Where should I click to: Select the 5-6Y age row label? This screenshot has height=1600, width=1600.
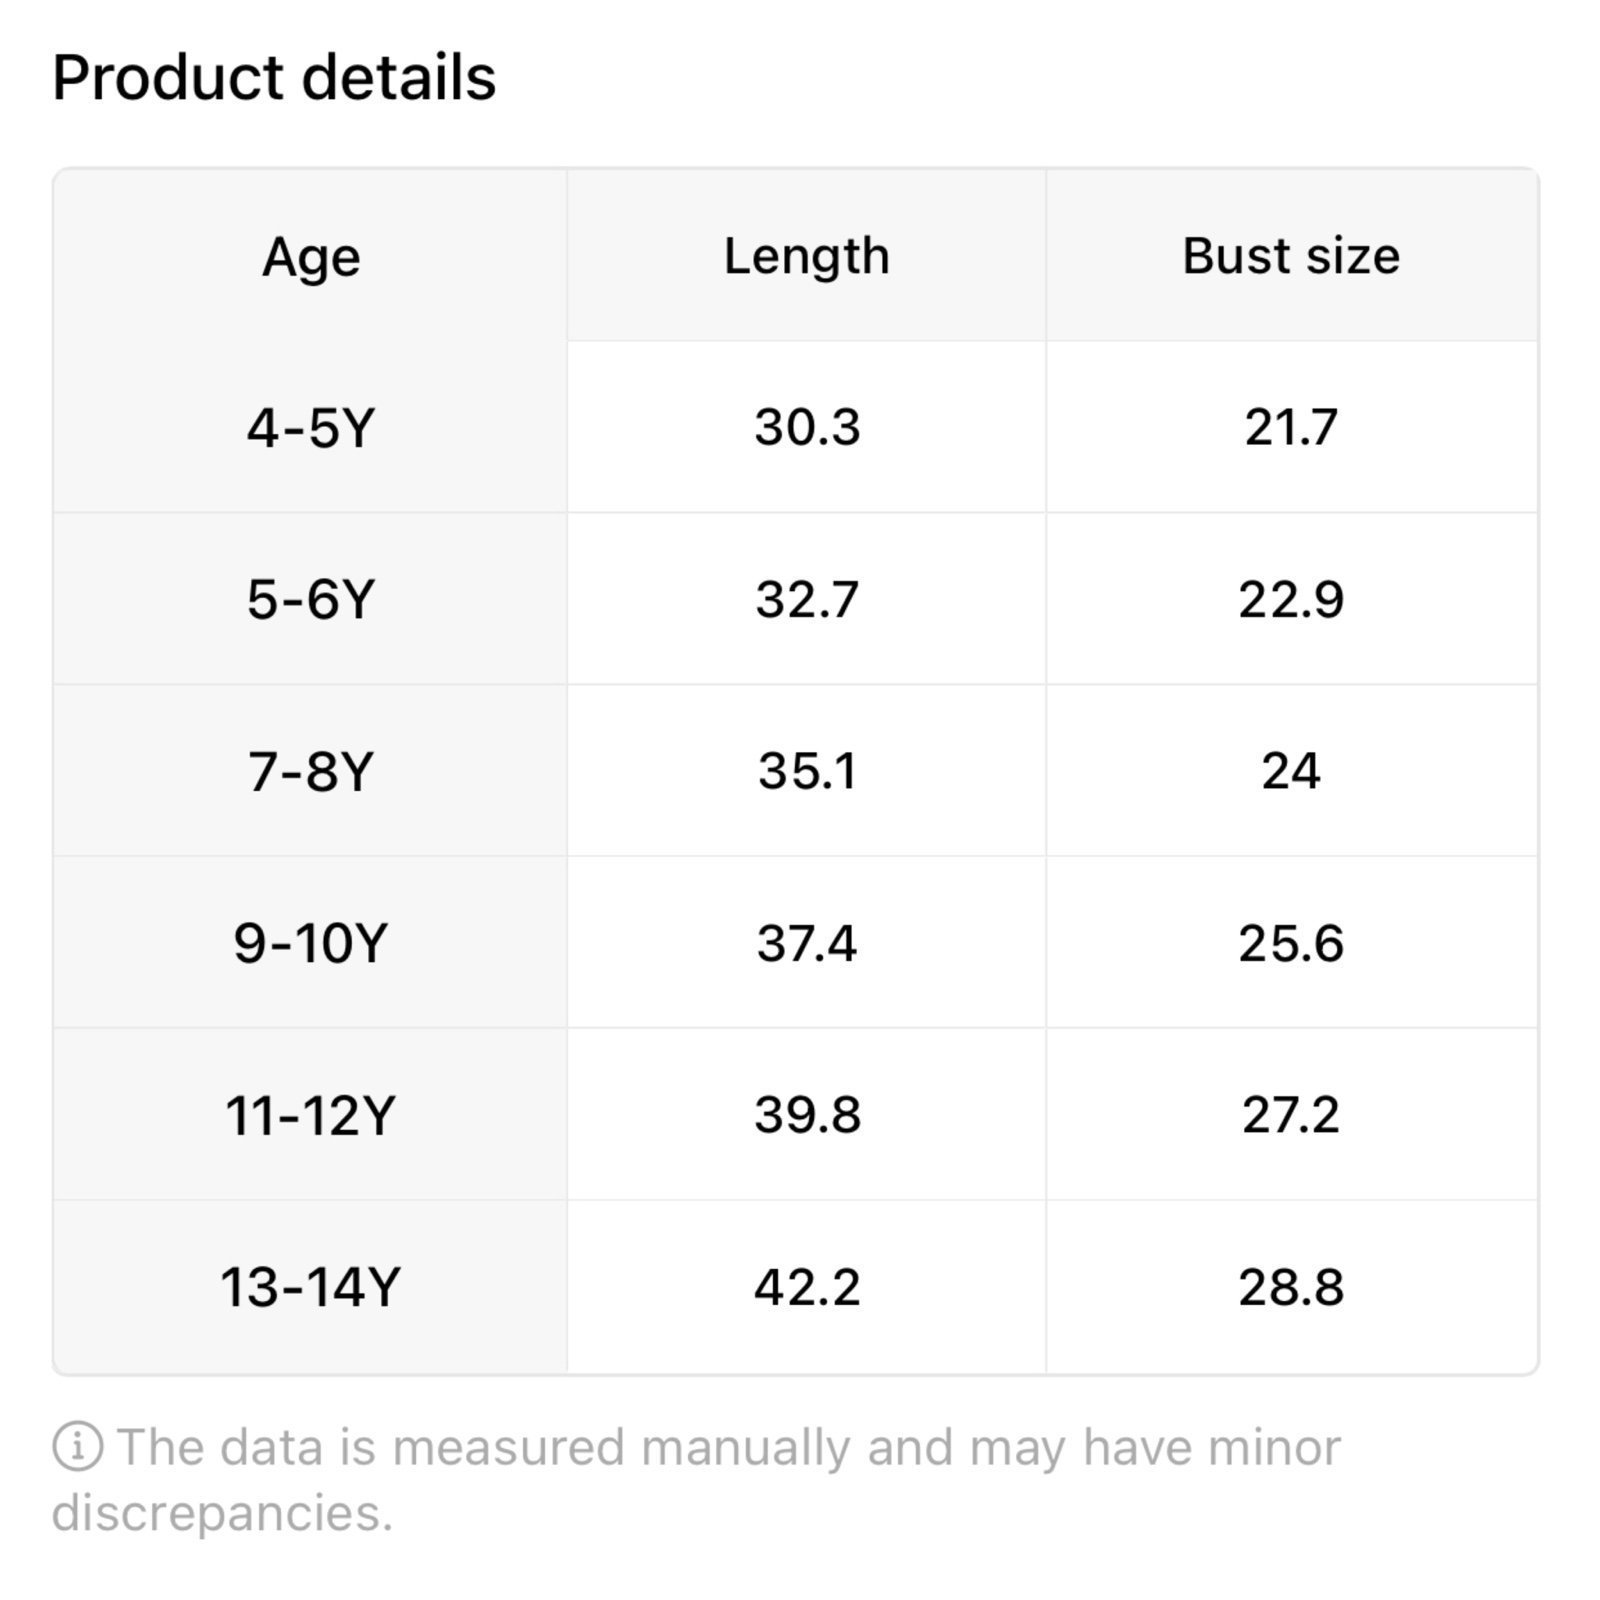click(x=311, y=600)
